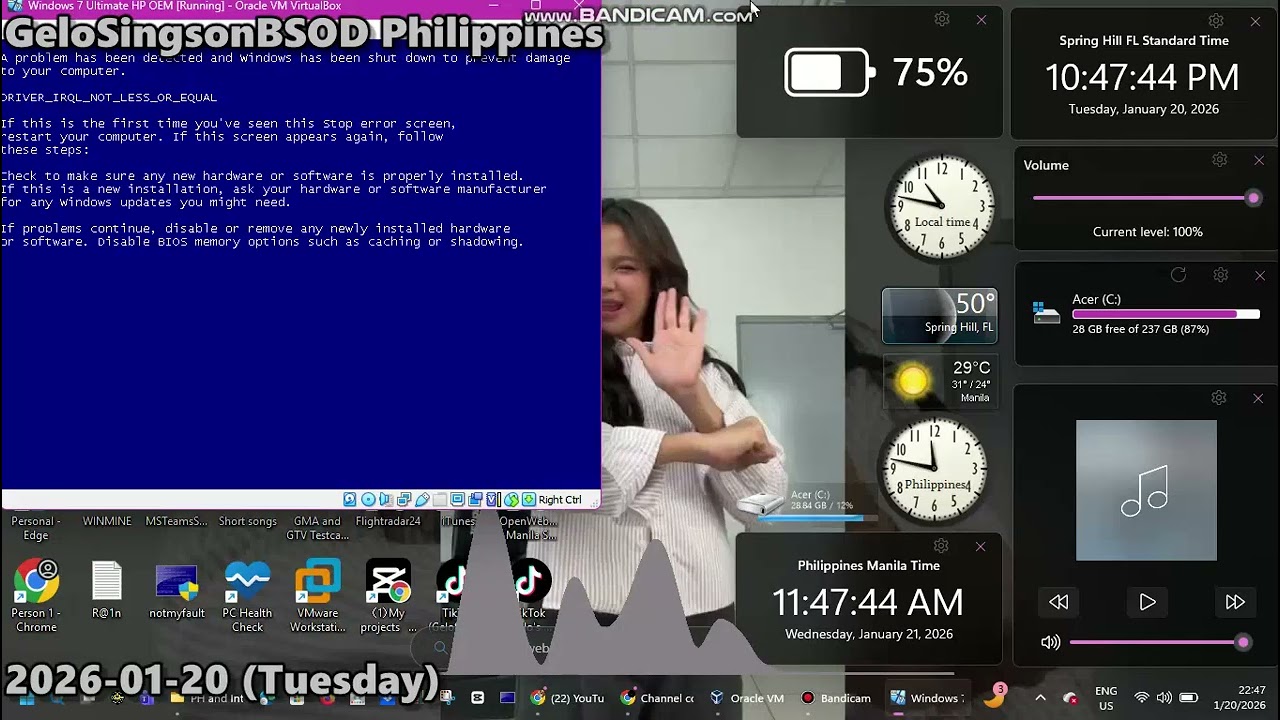Click the green keyboard capture arrow icon
The height and width of the screenshot is (720, 1280).
point(529,499)
